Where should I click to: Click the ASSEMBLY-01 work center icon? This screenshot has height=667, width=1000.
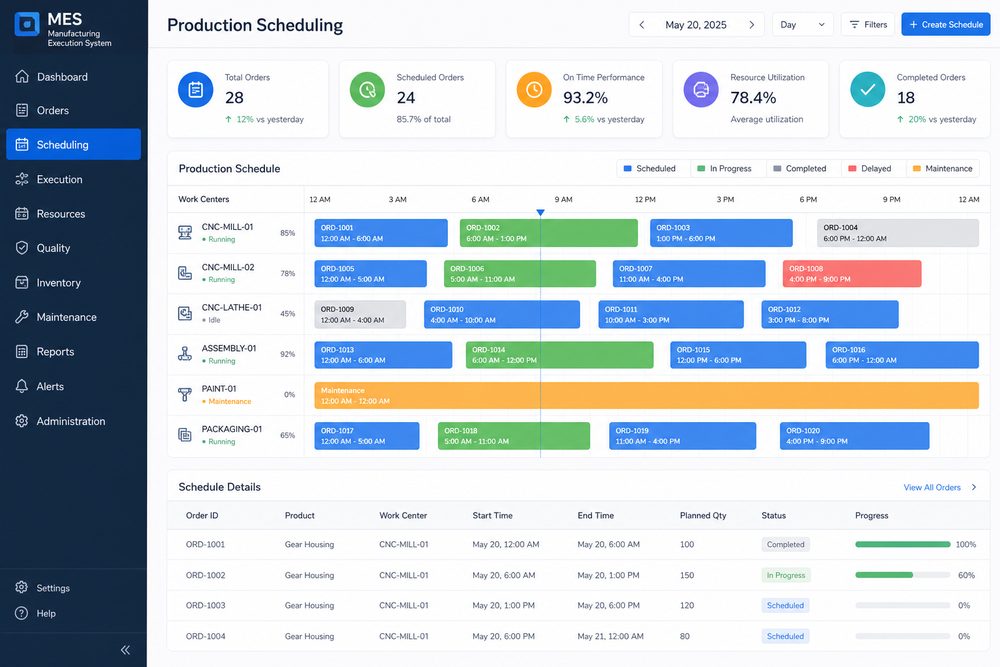185,354
